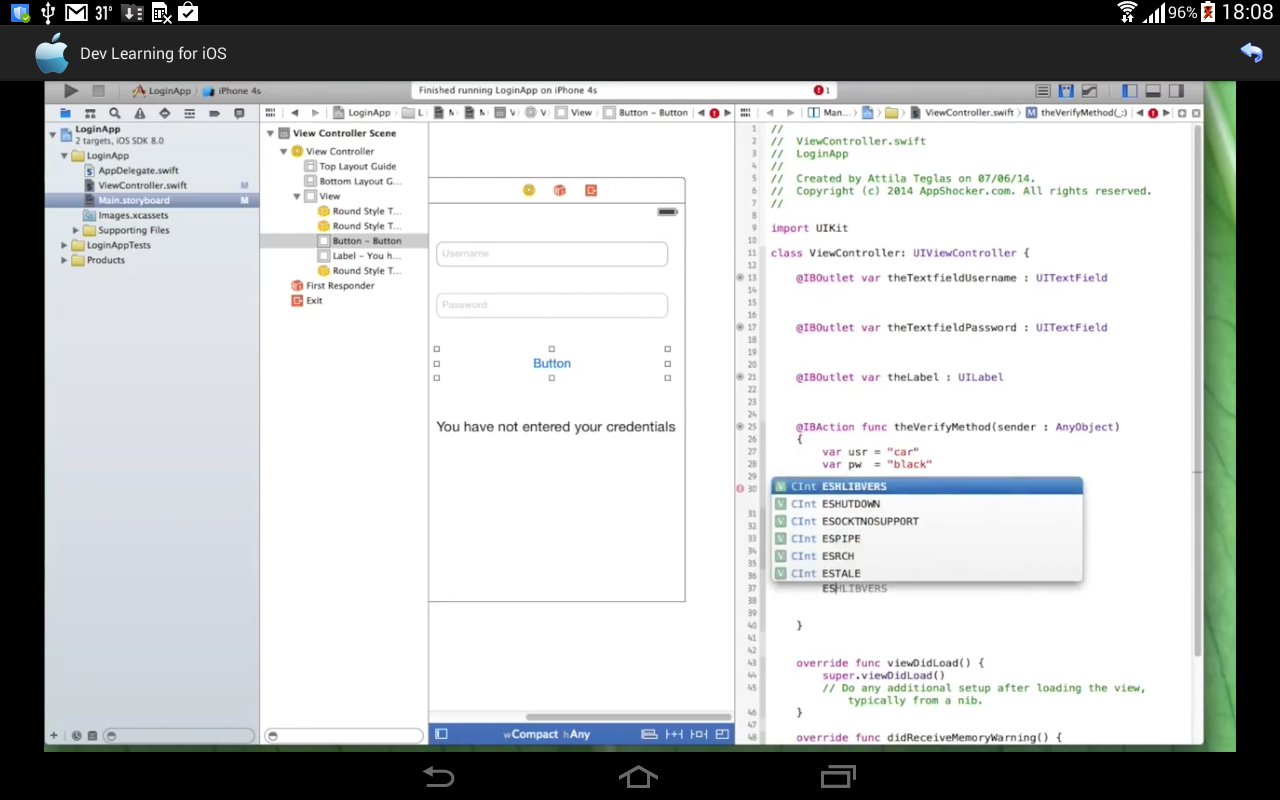Collapse the View Controller Scene

tap(270, 133)
